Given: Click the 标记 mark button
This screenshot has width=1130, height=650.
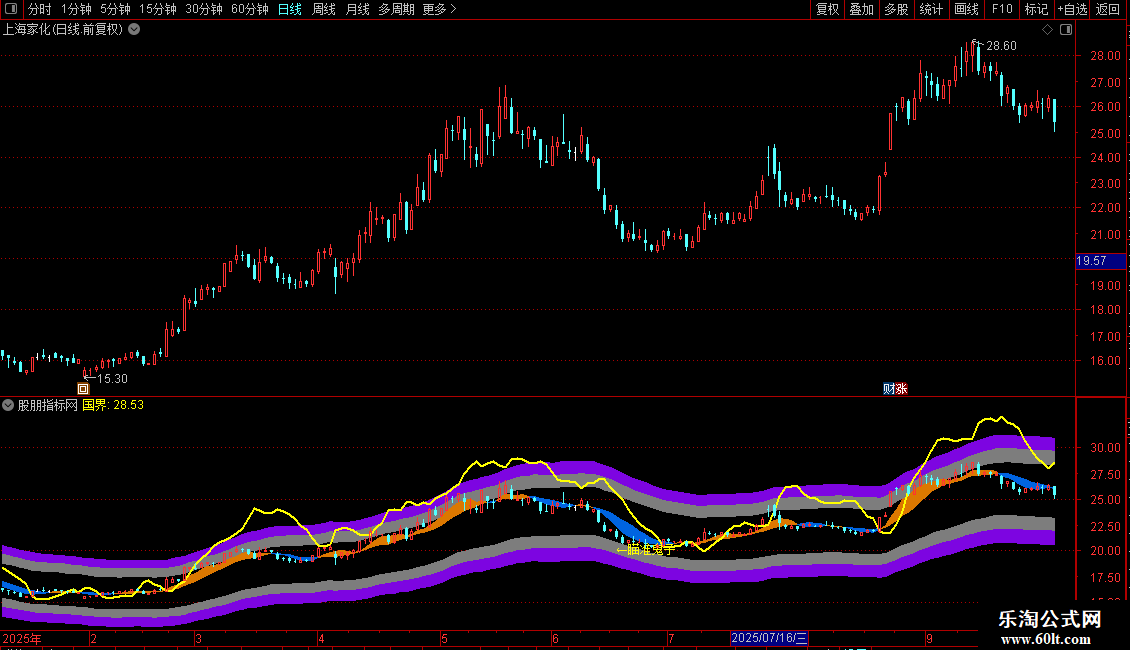Looking at the screenshot, I should click(x=1036, y=9).
